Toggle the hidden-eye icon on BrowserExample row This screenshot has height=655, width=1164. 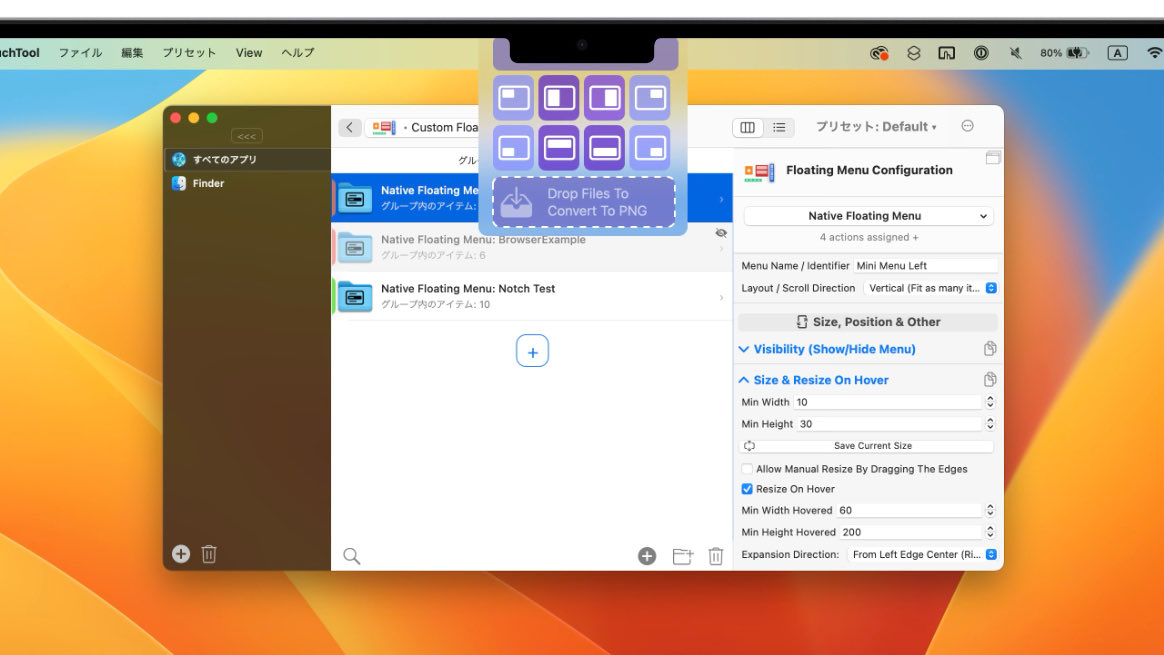(x=721, y=233)
